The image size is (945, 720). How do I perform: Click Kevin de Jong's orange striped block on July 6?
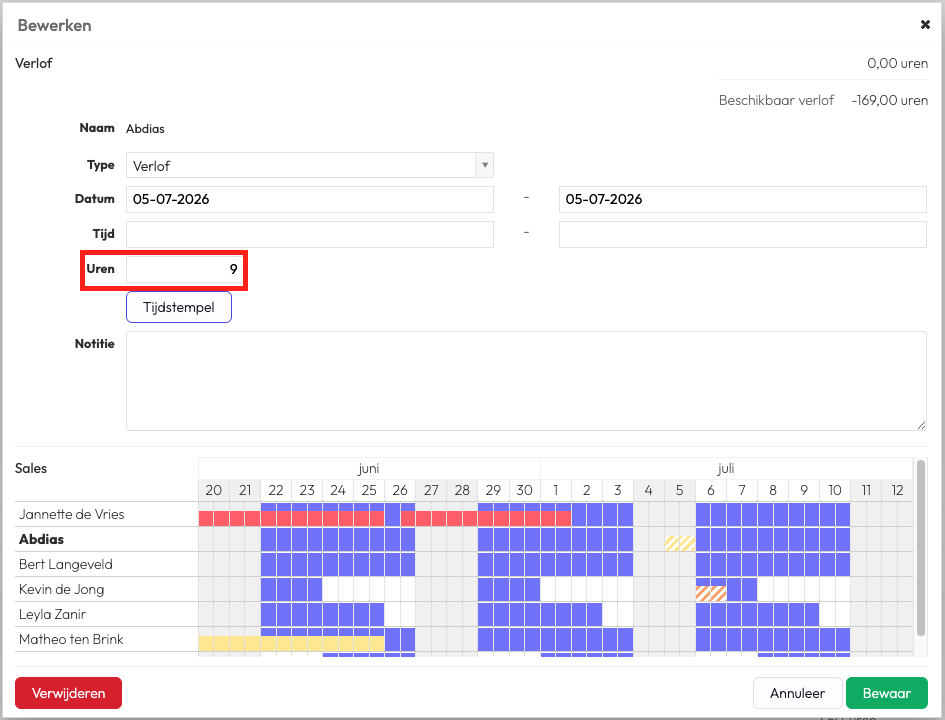click(x=711, y=593)
